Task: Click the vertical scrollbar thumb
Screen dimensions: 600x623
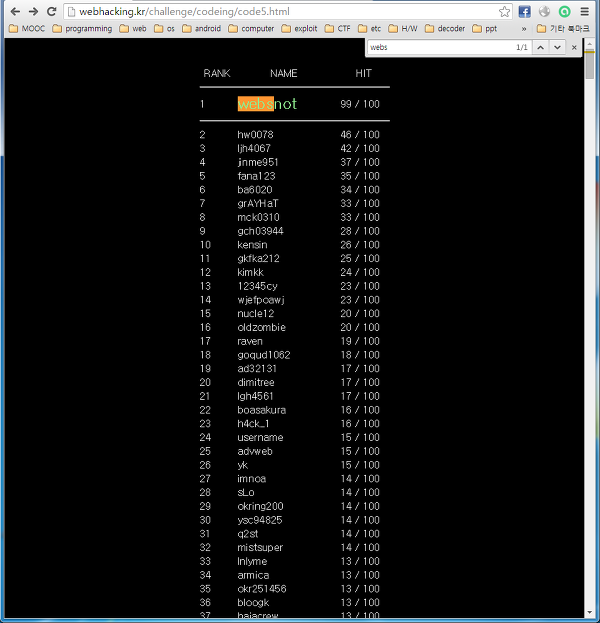Action: click(589, 64)
